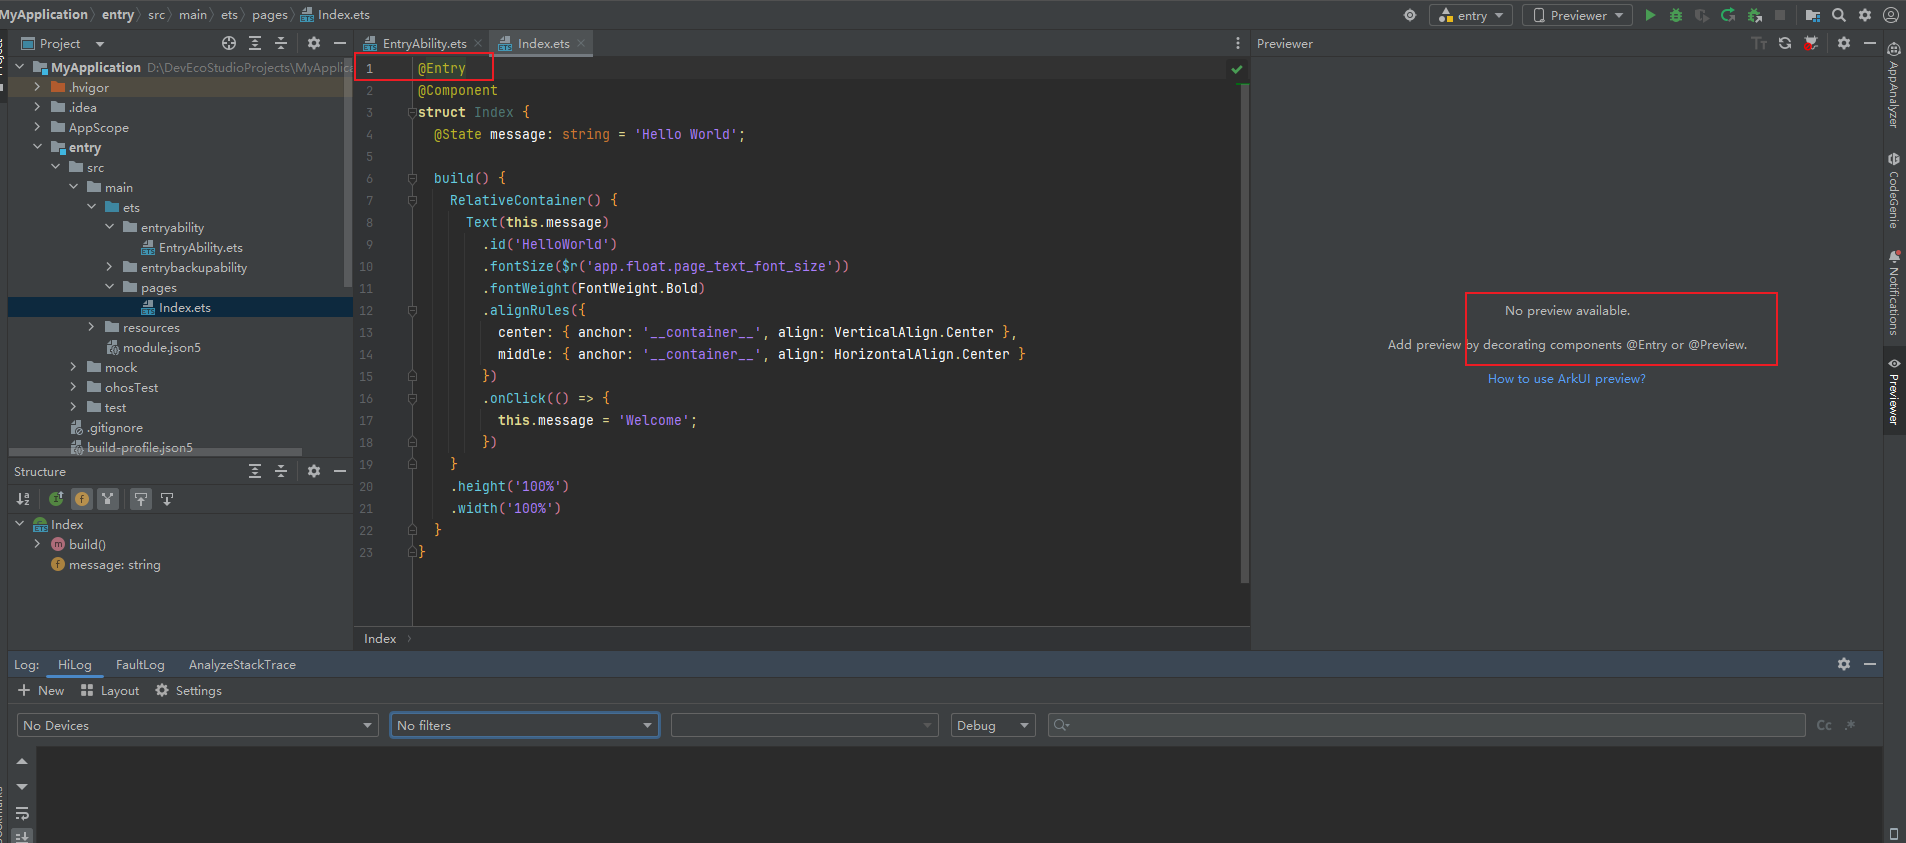Open CodeGenie side tool window
1906x843 pixels.
point(1894,190)
